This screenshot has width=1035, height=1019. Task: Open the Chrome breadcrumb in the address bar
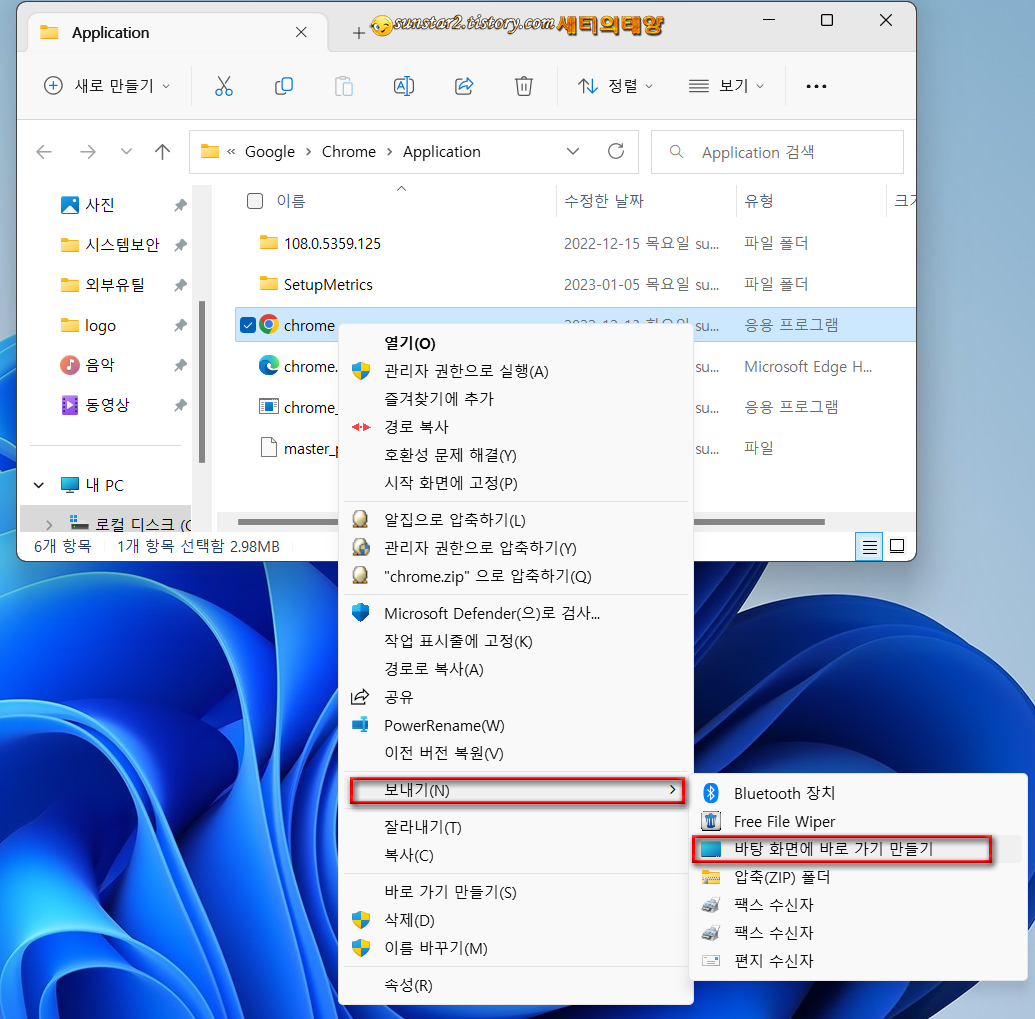[x=349, y=151]
